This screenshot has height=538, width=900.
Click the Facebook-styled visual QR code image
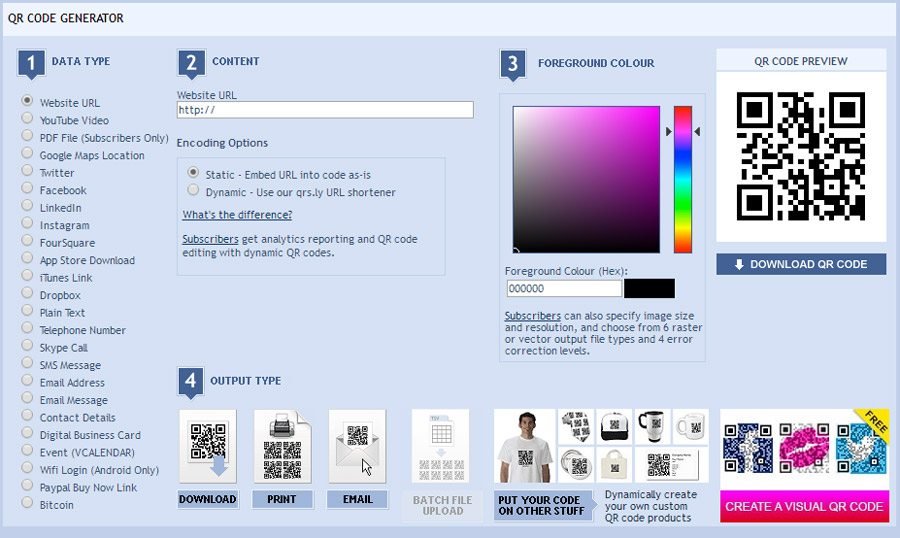(748, 448)
